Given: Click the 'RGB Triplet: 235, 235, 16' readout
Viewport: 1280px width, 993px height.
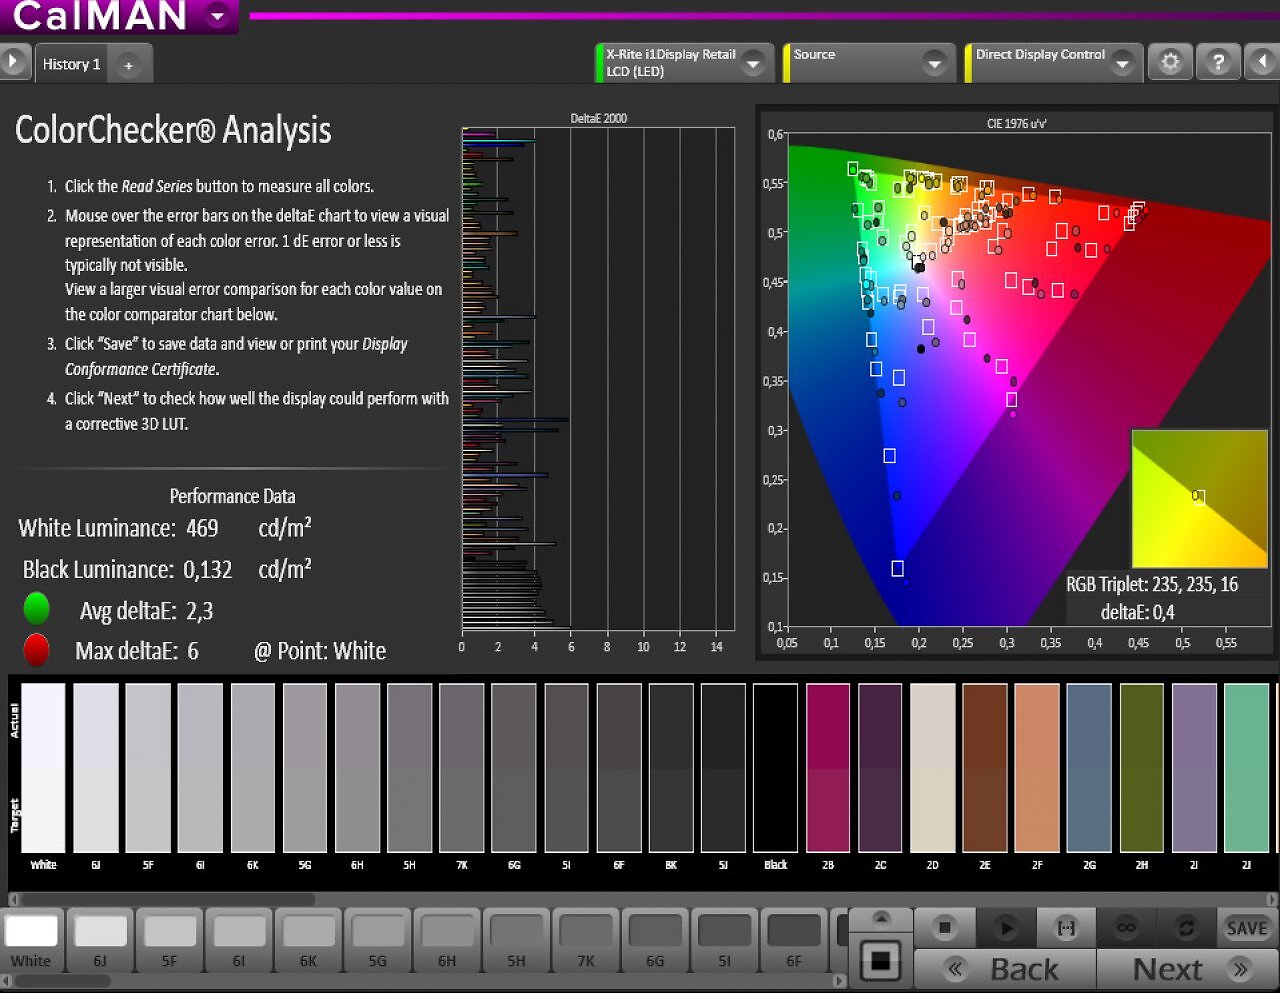Looking at the screenshot, I should coord(1152,584).
